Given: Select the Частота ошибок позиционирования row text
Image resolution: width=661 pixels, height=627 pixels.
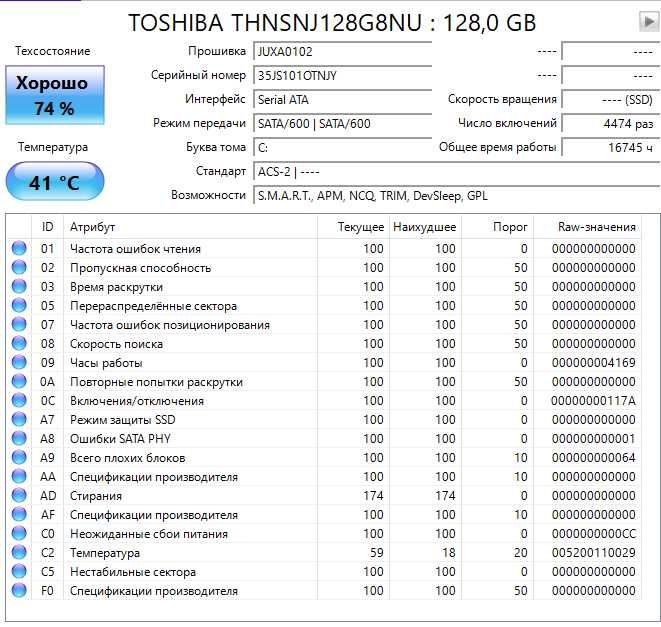Looking at the screenshot, I should 170,325.
